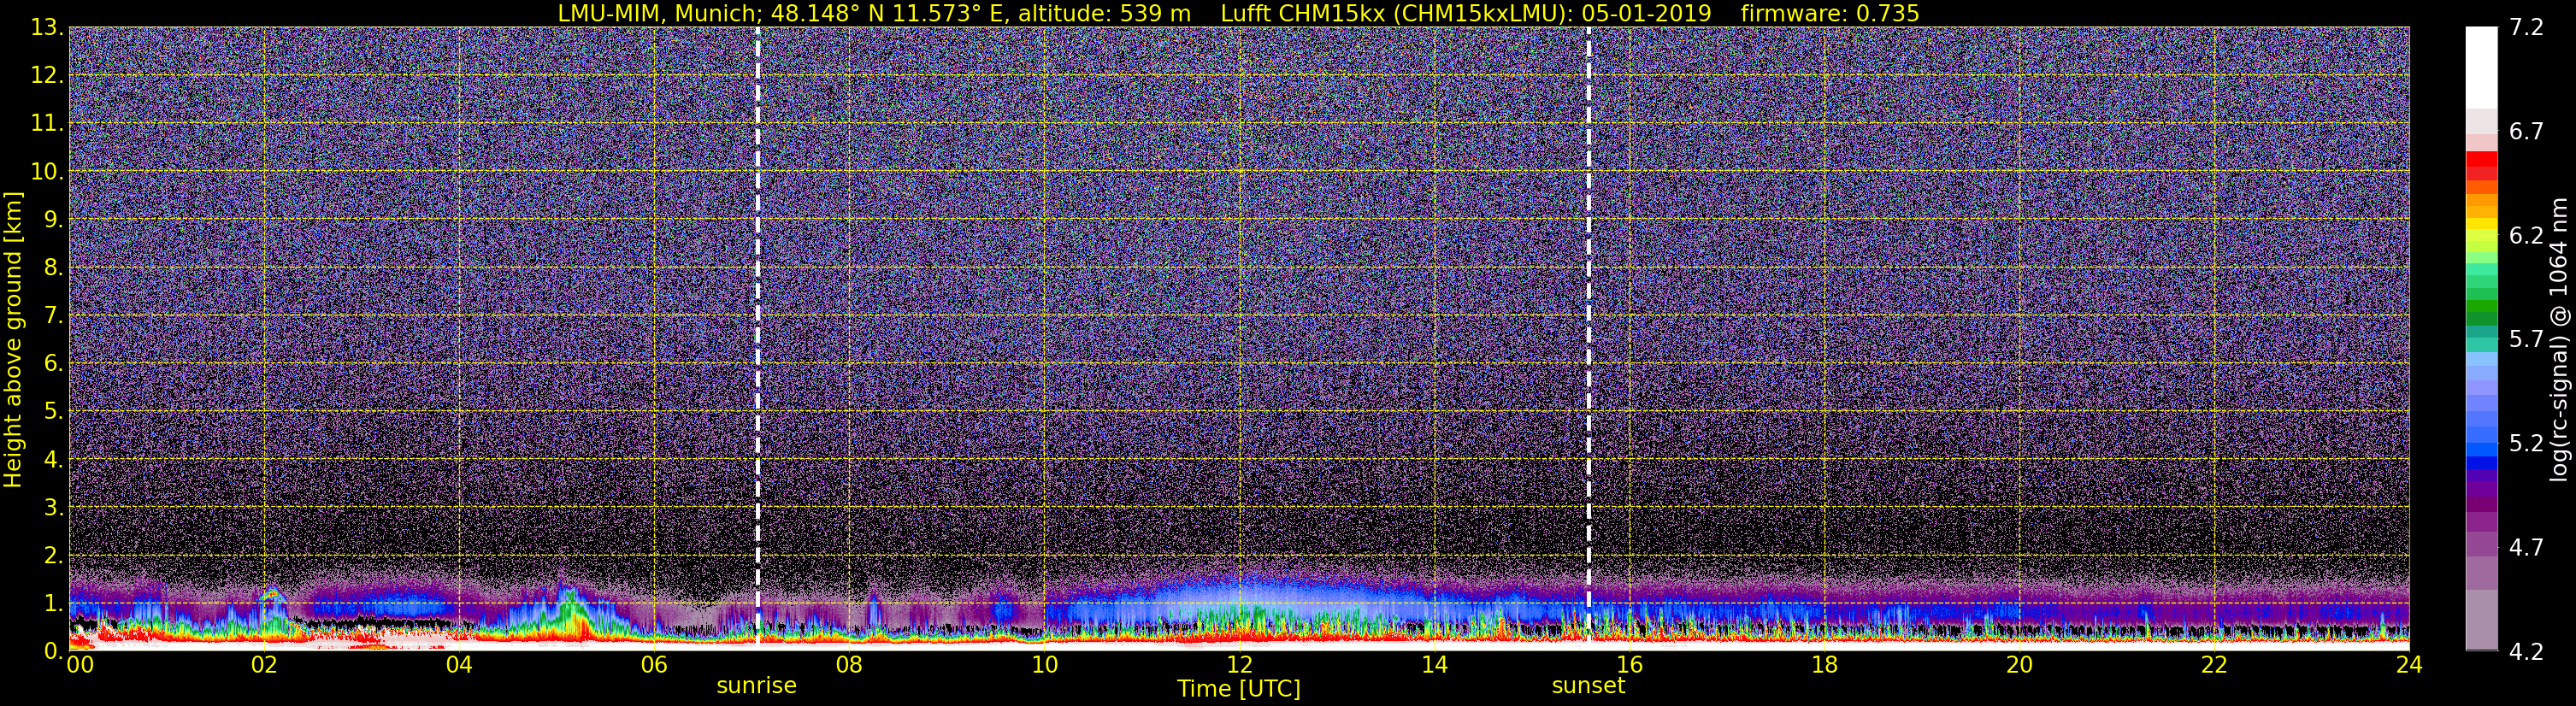Click the '20' time tick label

2019,665
